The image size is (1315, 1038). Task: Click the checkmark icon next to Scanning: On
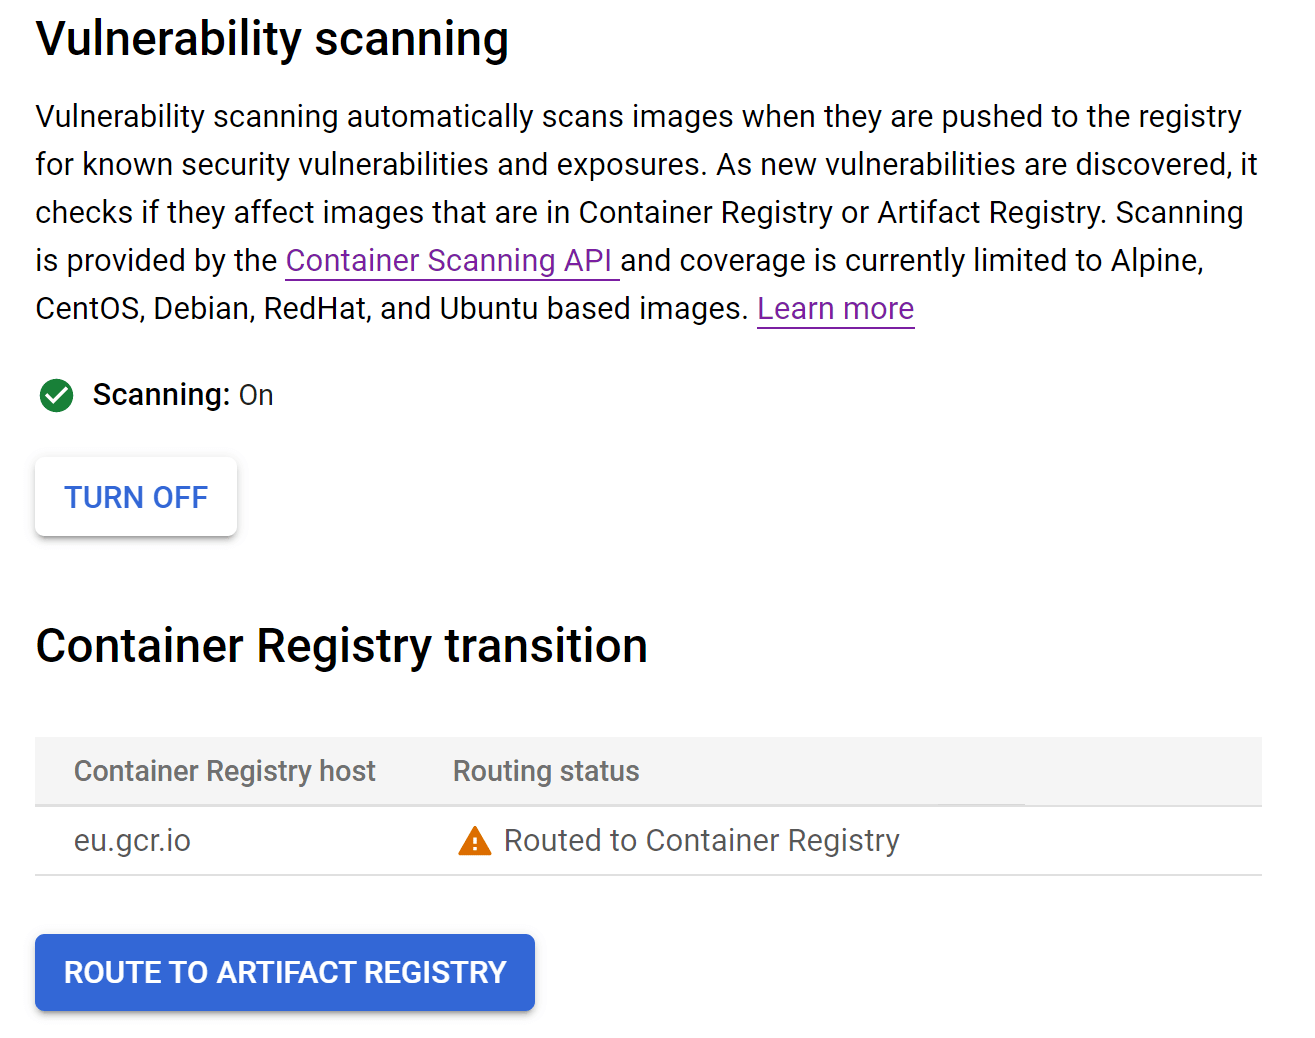[x=56, y=396]
